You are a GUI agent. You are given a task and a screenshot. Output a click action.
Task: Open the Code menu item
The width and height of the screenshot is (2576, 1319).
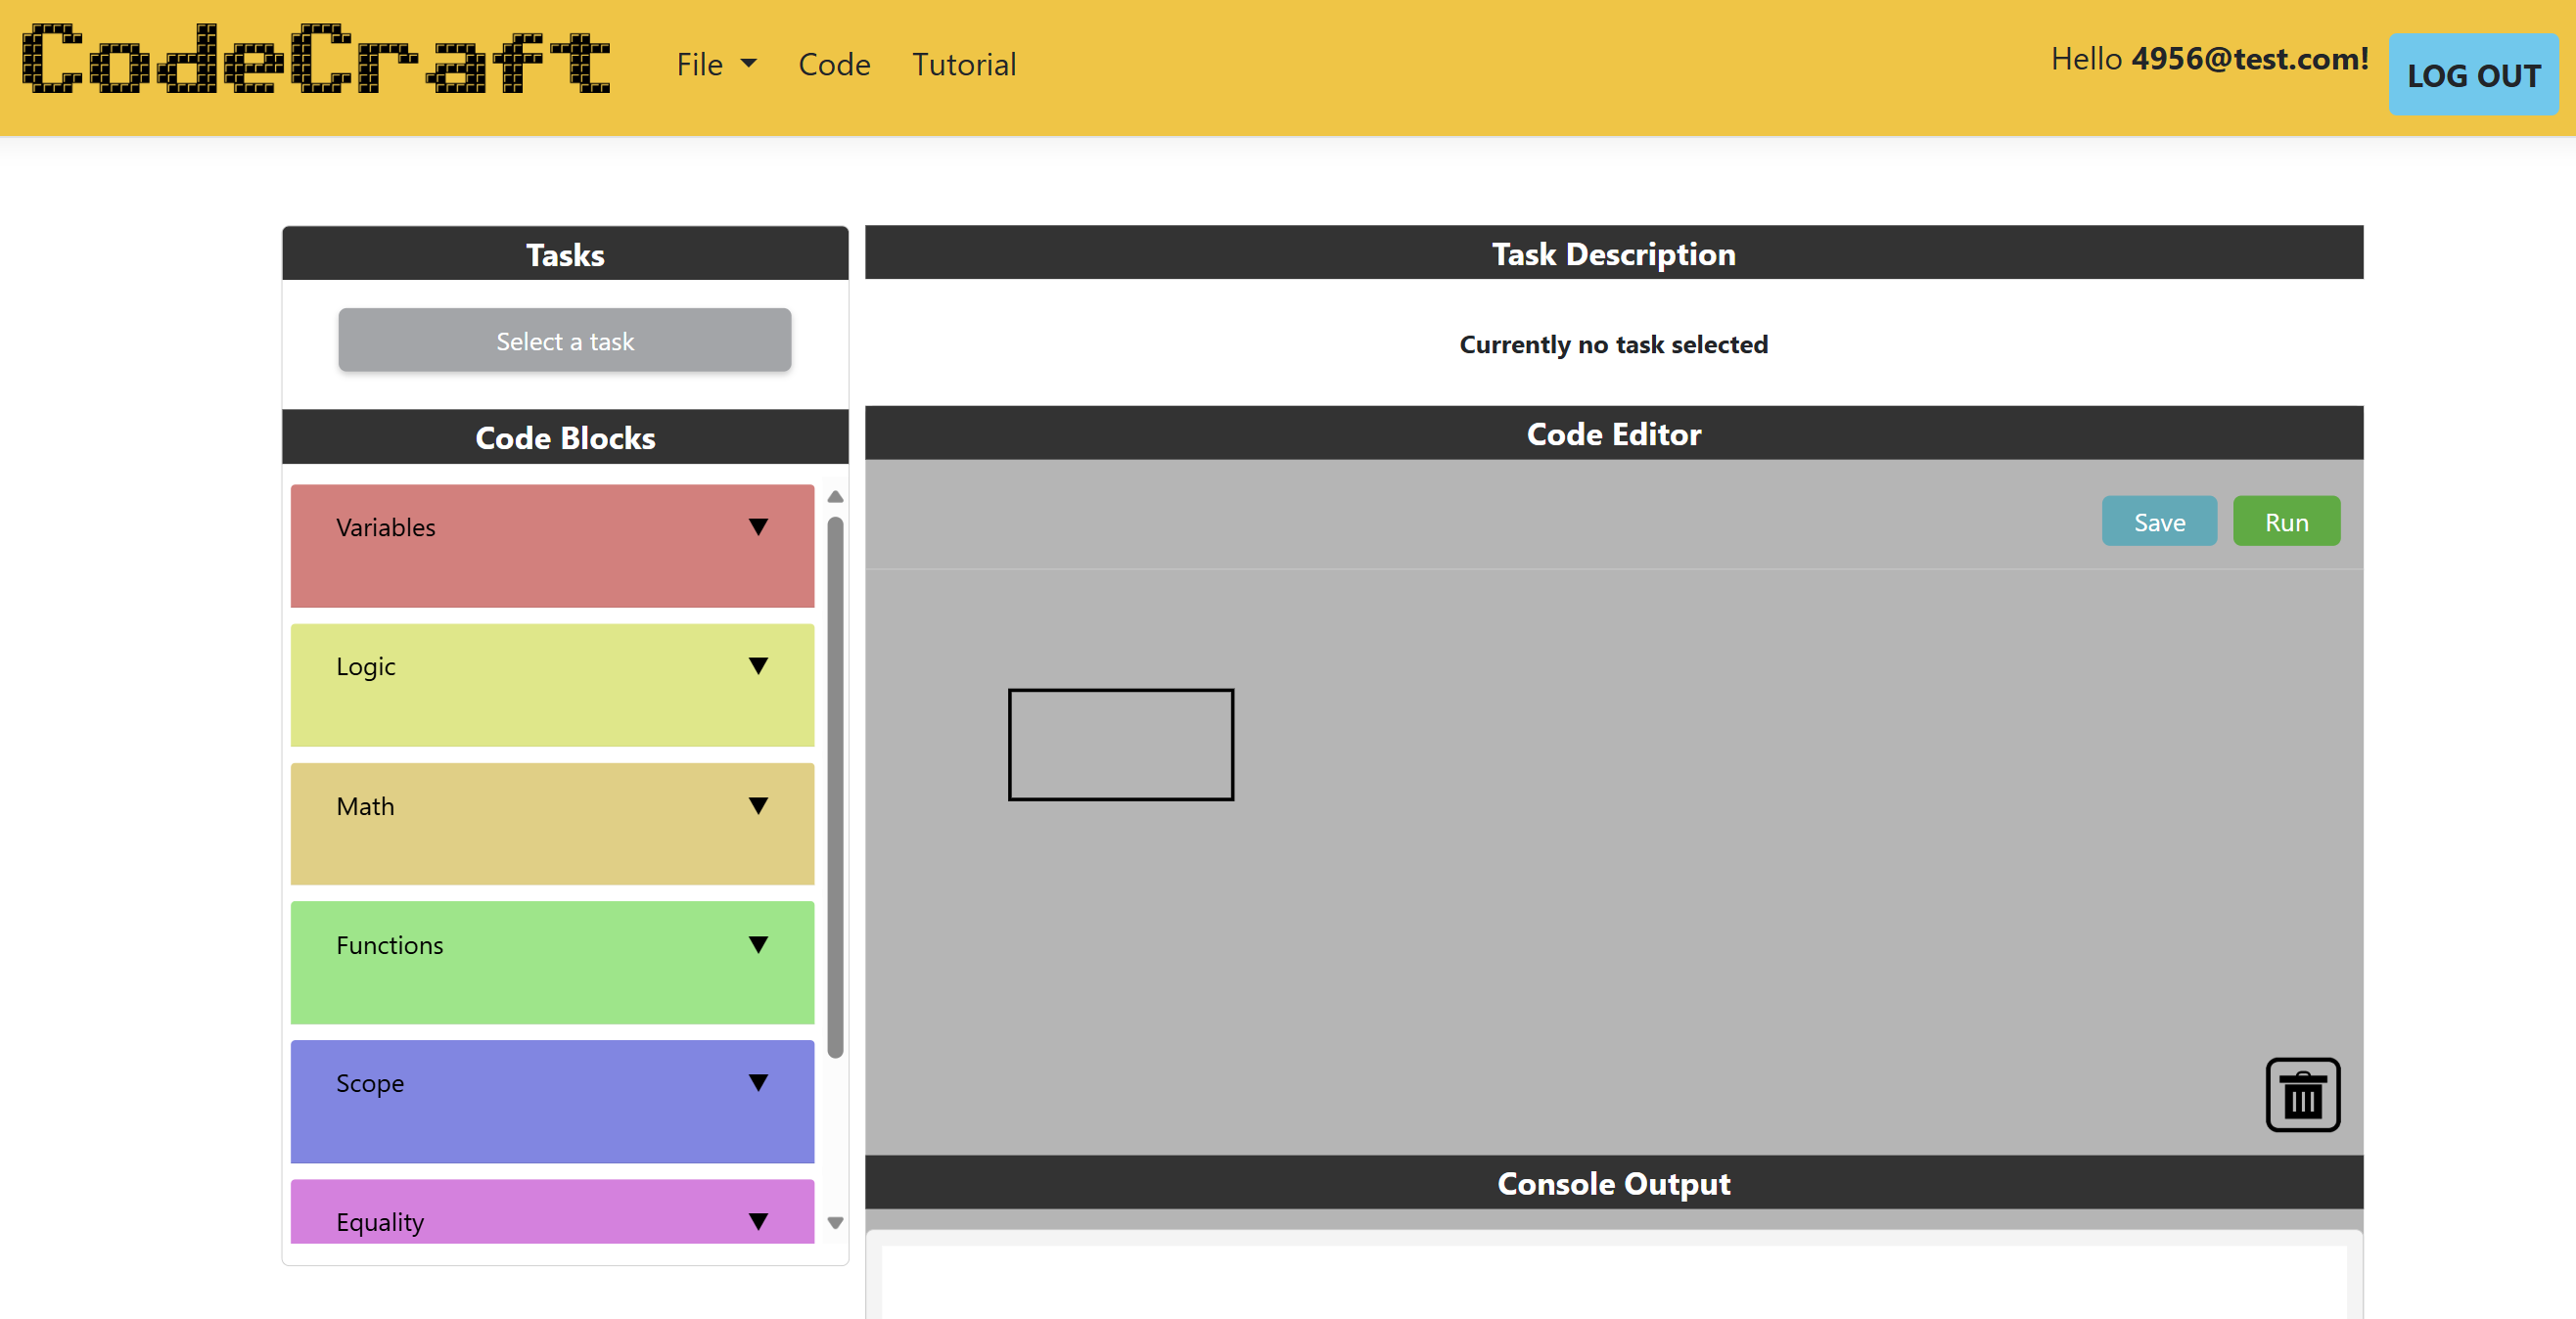point(834,65)
